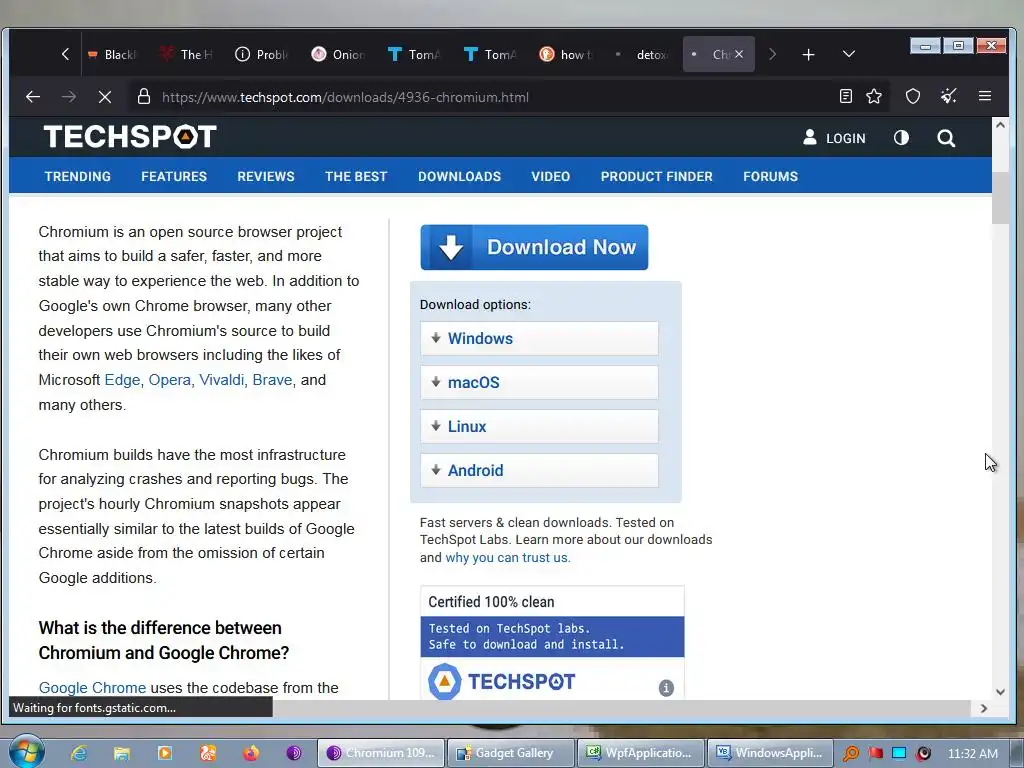Open THE BEST menu item
This screenshot has width=1024, height=768.
coord(356,176)
